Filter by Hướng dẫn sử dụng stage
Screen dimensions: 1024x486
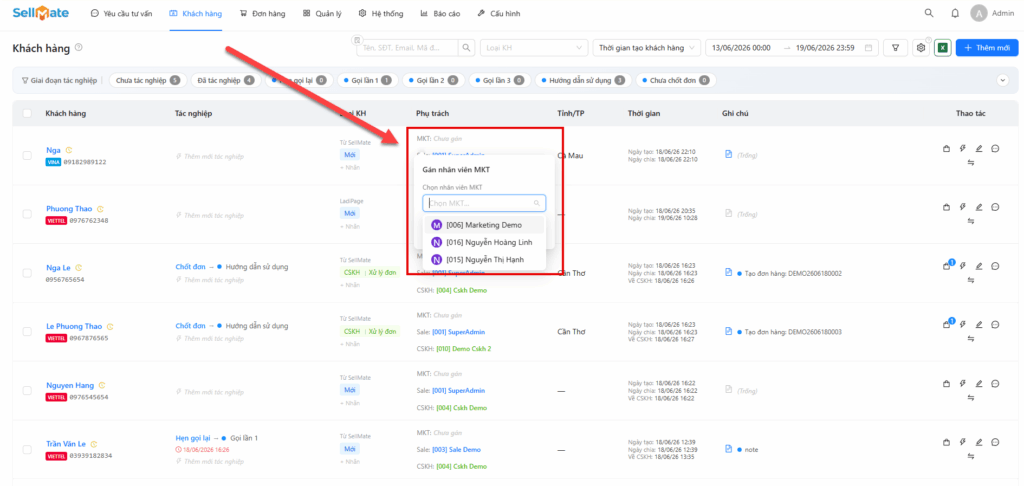point(581,80)
